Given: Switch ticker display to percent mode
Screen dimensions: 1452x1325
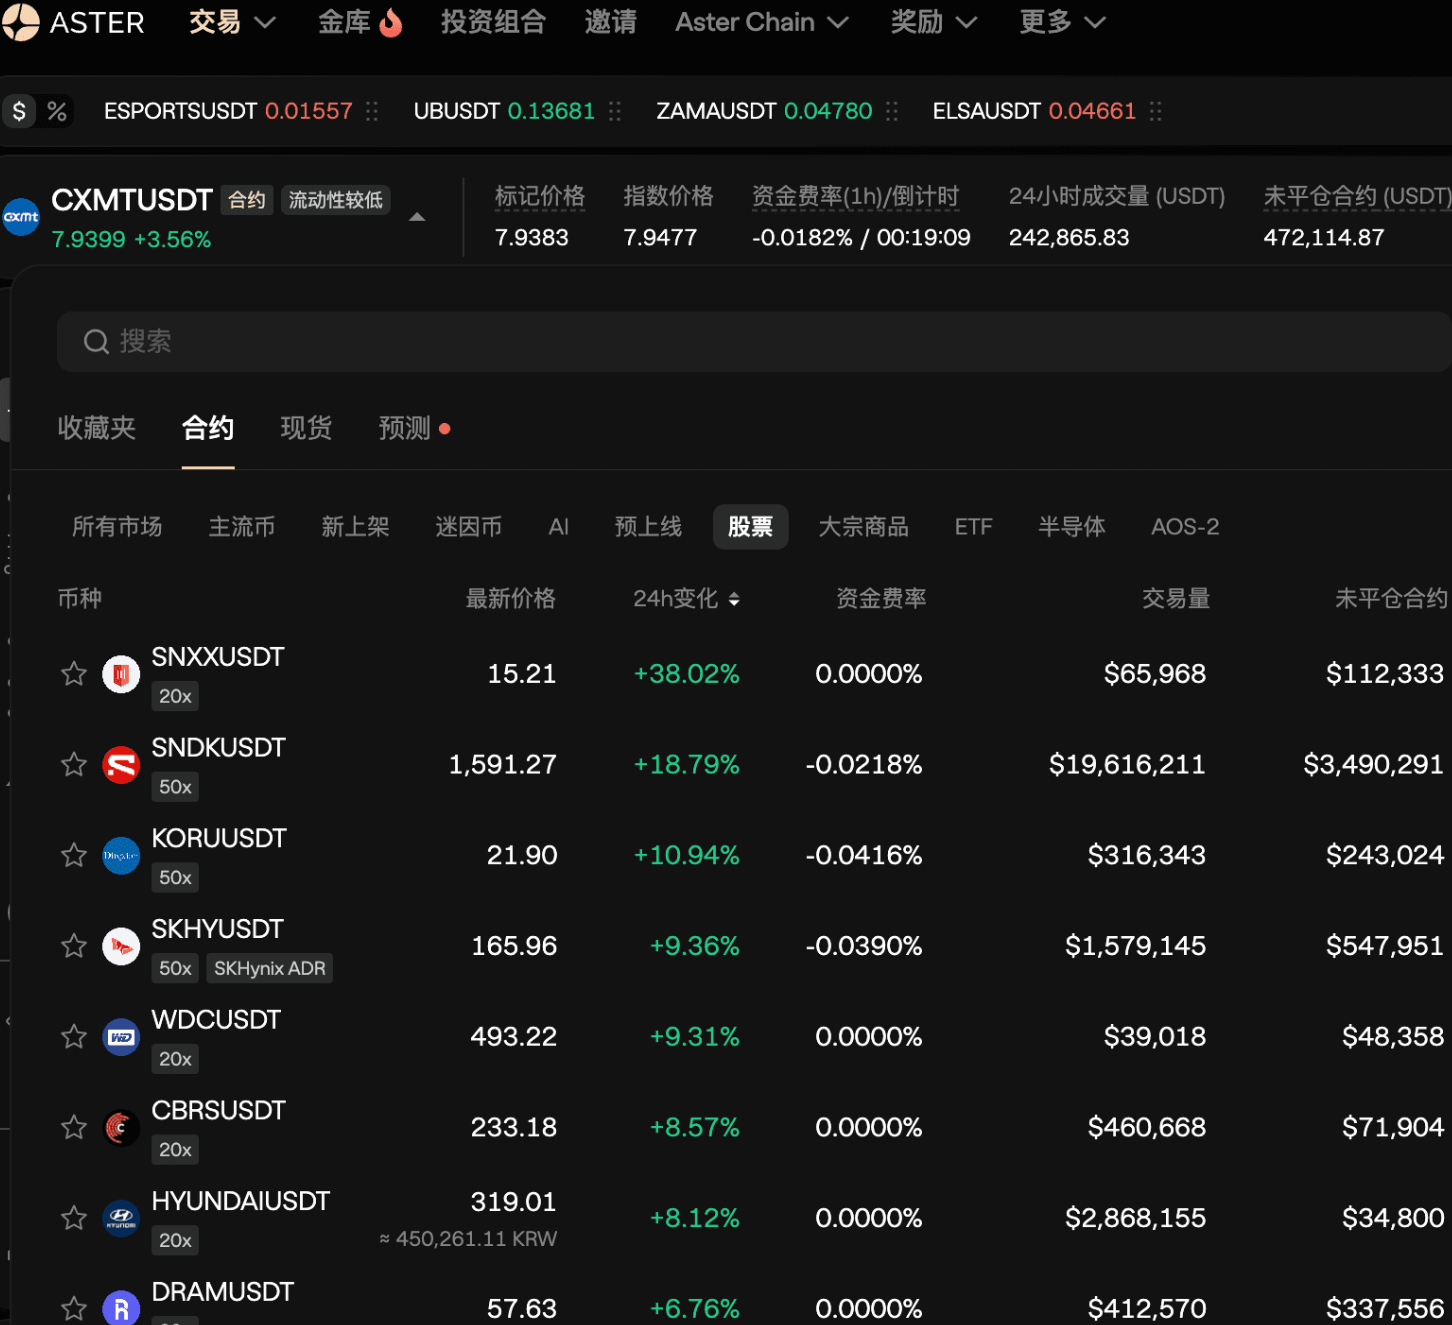Looking at the screenshot, I should pos(57,111).
